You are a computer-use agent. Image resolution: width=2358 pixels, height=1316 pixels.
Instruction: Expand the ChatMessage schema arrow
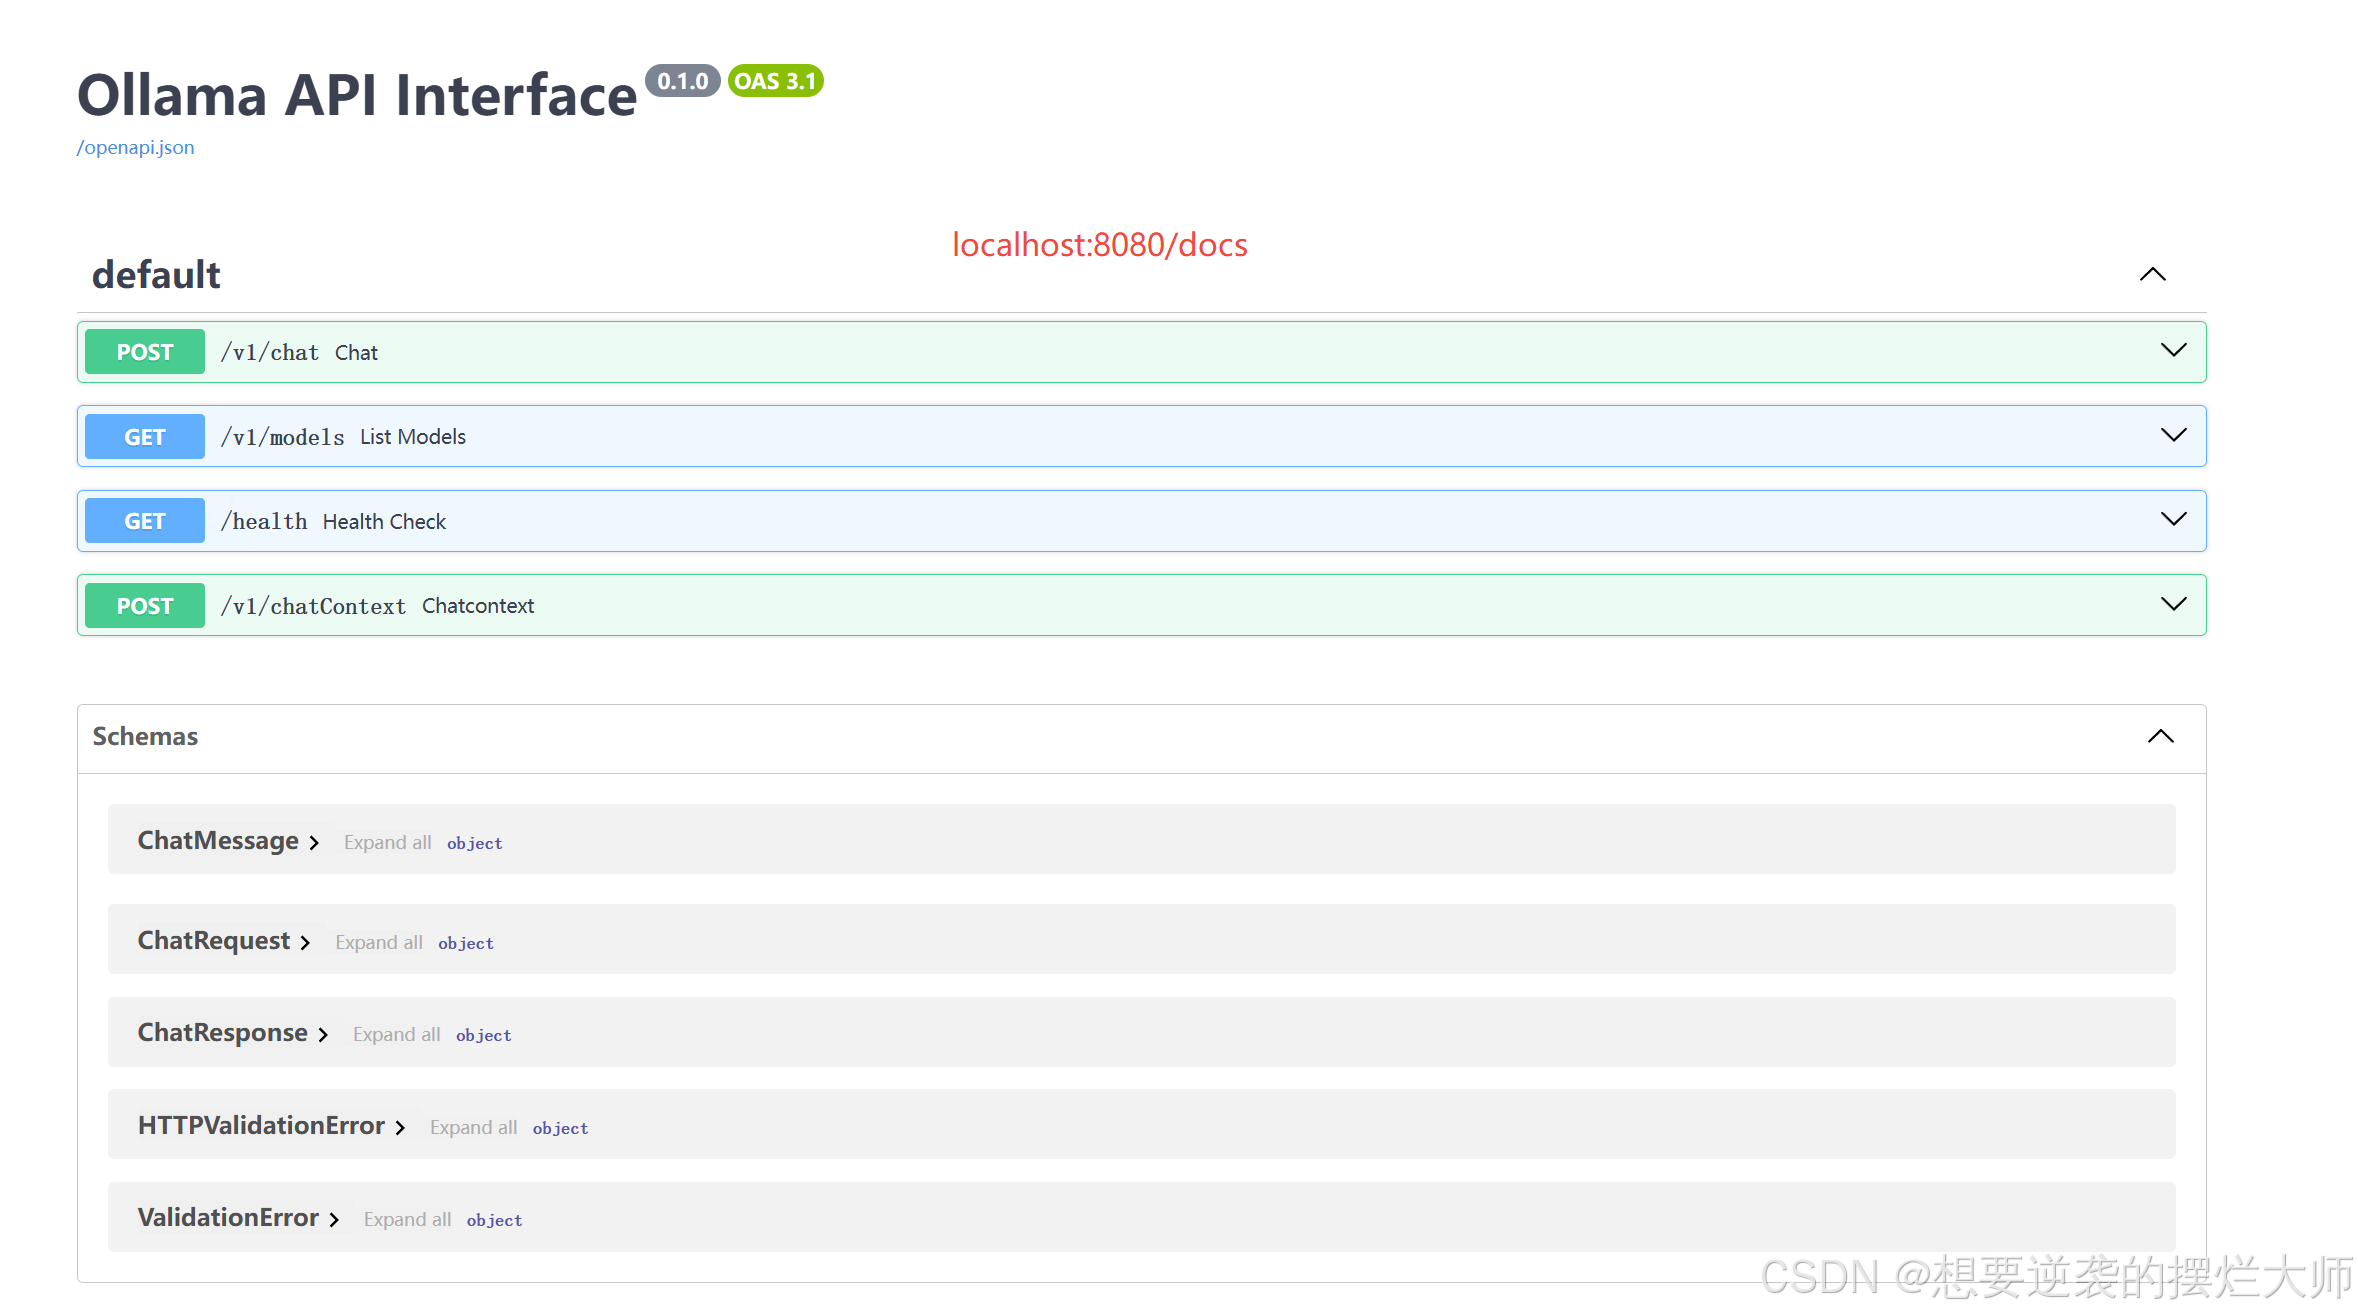[x=314, y=843]
